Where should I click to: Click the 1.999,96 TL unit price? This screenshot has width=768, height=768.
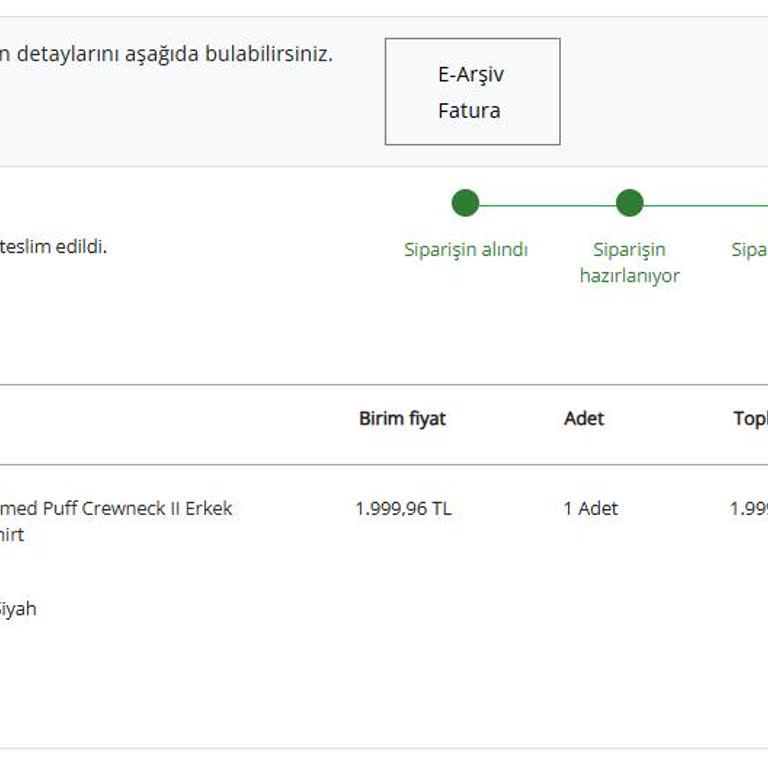(403, 509)
